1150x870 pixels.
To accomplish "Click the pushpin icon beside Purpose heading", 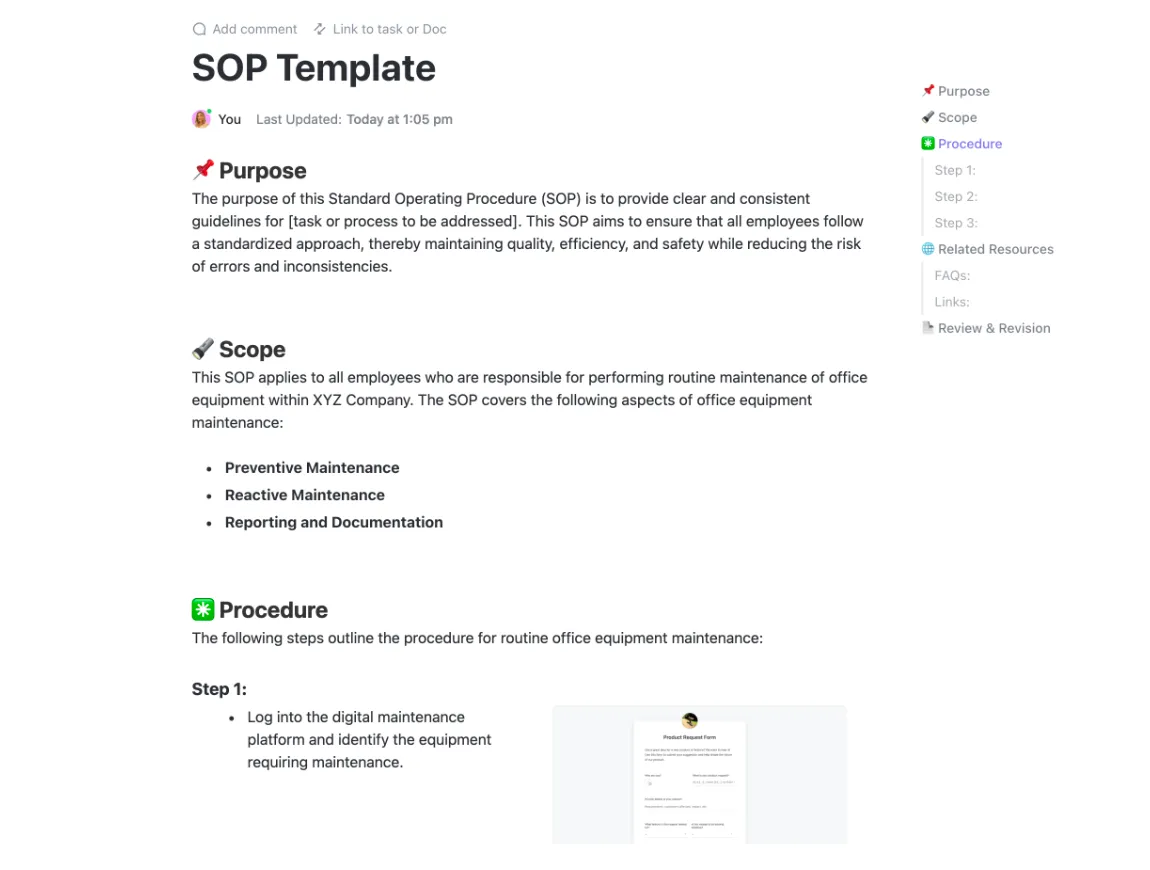I will point(203,169).
